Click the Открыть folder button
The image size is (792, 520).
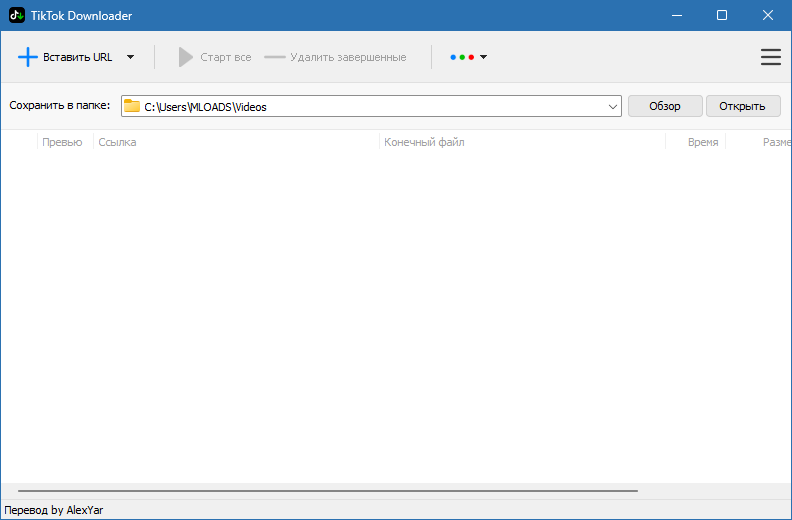click(742, 106)
